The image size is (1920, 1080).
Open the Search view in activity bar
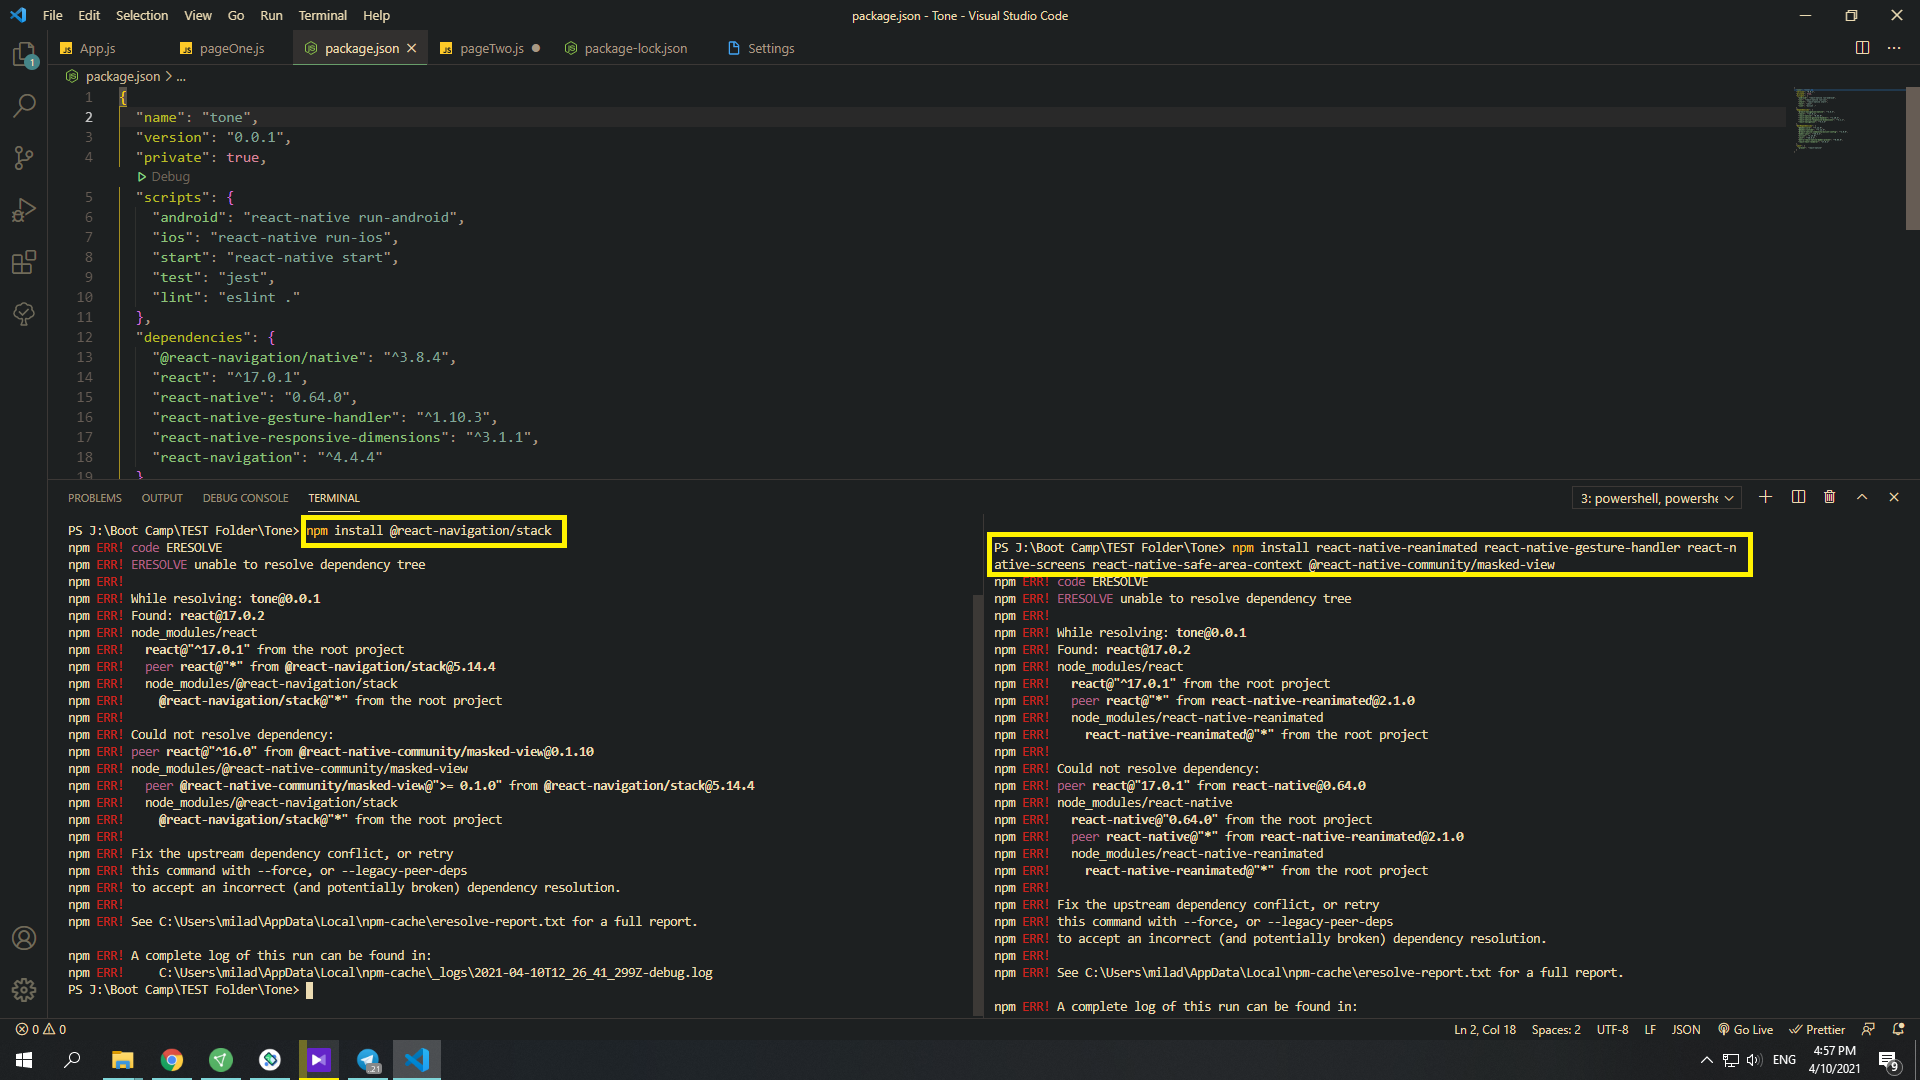(24, 105)
